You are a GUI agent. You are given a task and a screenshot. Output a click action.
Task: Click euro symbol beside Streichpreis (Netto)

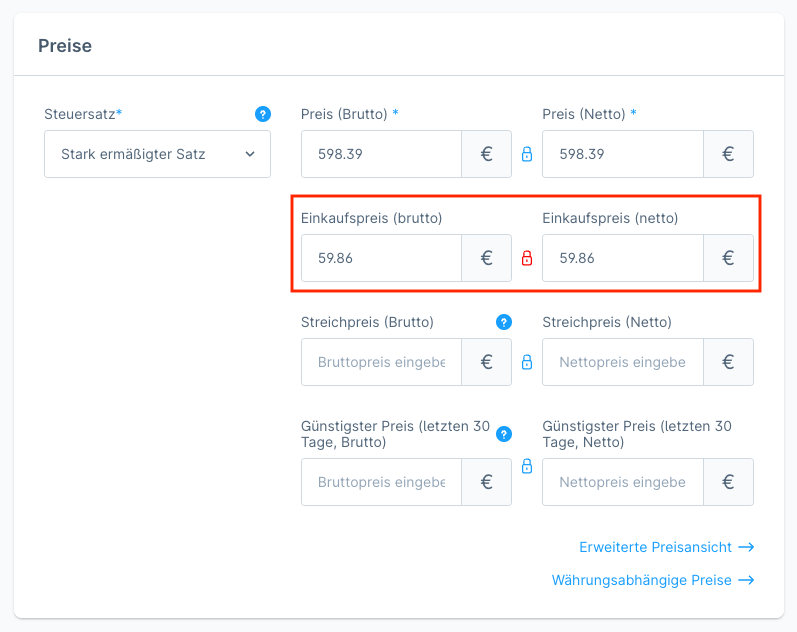click(x=728, y=362)
